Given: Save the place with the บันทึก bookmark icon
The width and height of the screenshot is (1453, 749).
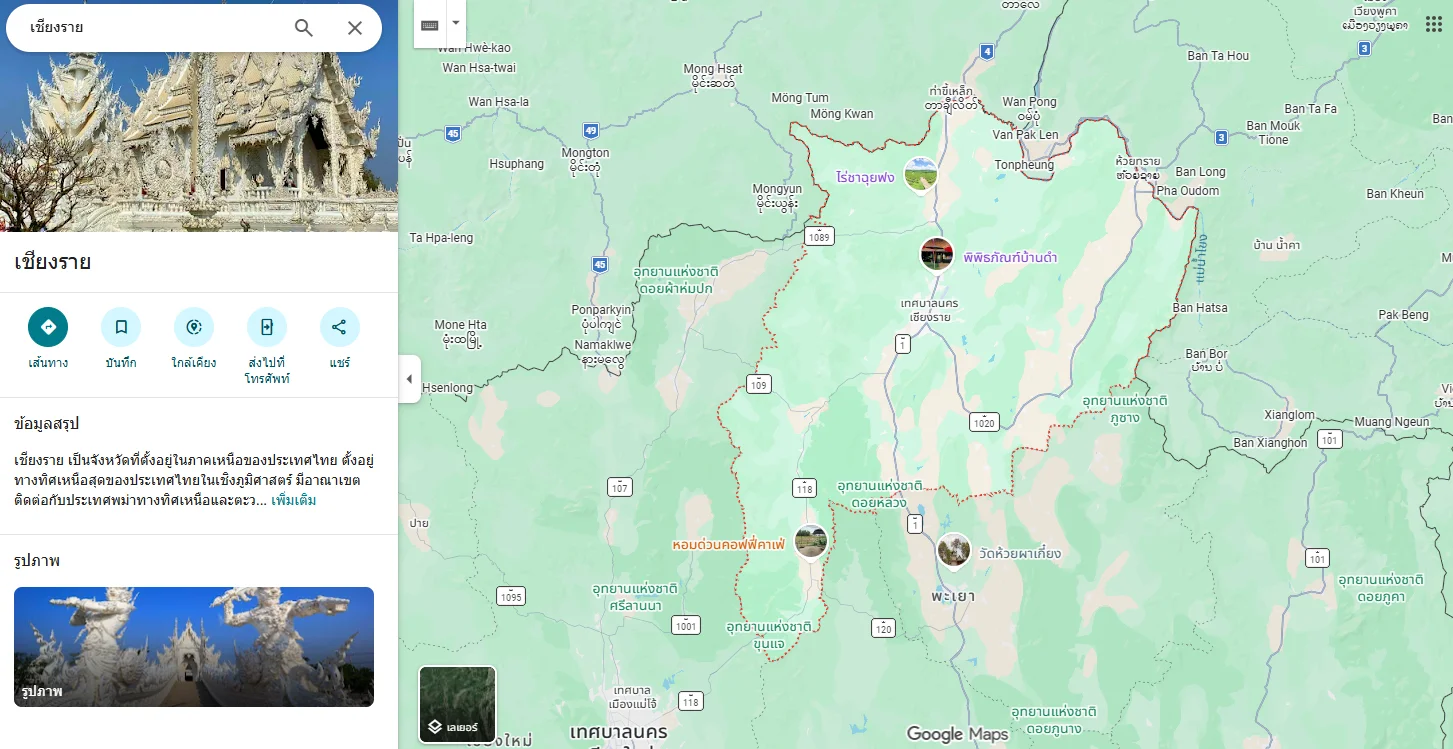Looking at the screenshot, I should pos(121,327).
